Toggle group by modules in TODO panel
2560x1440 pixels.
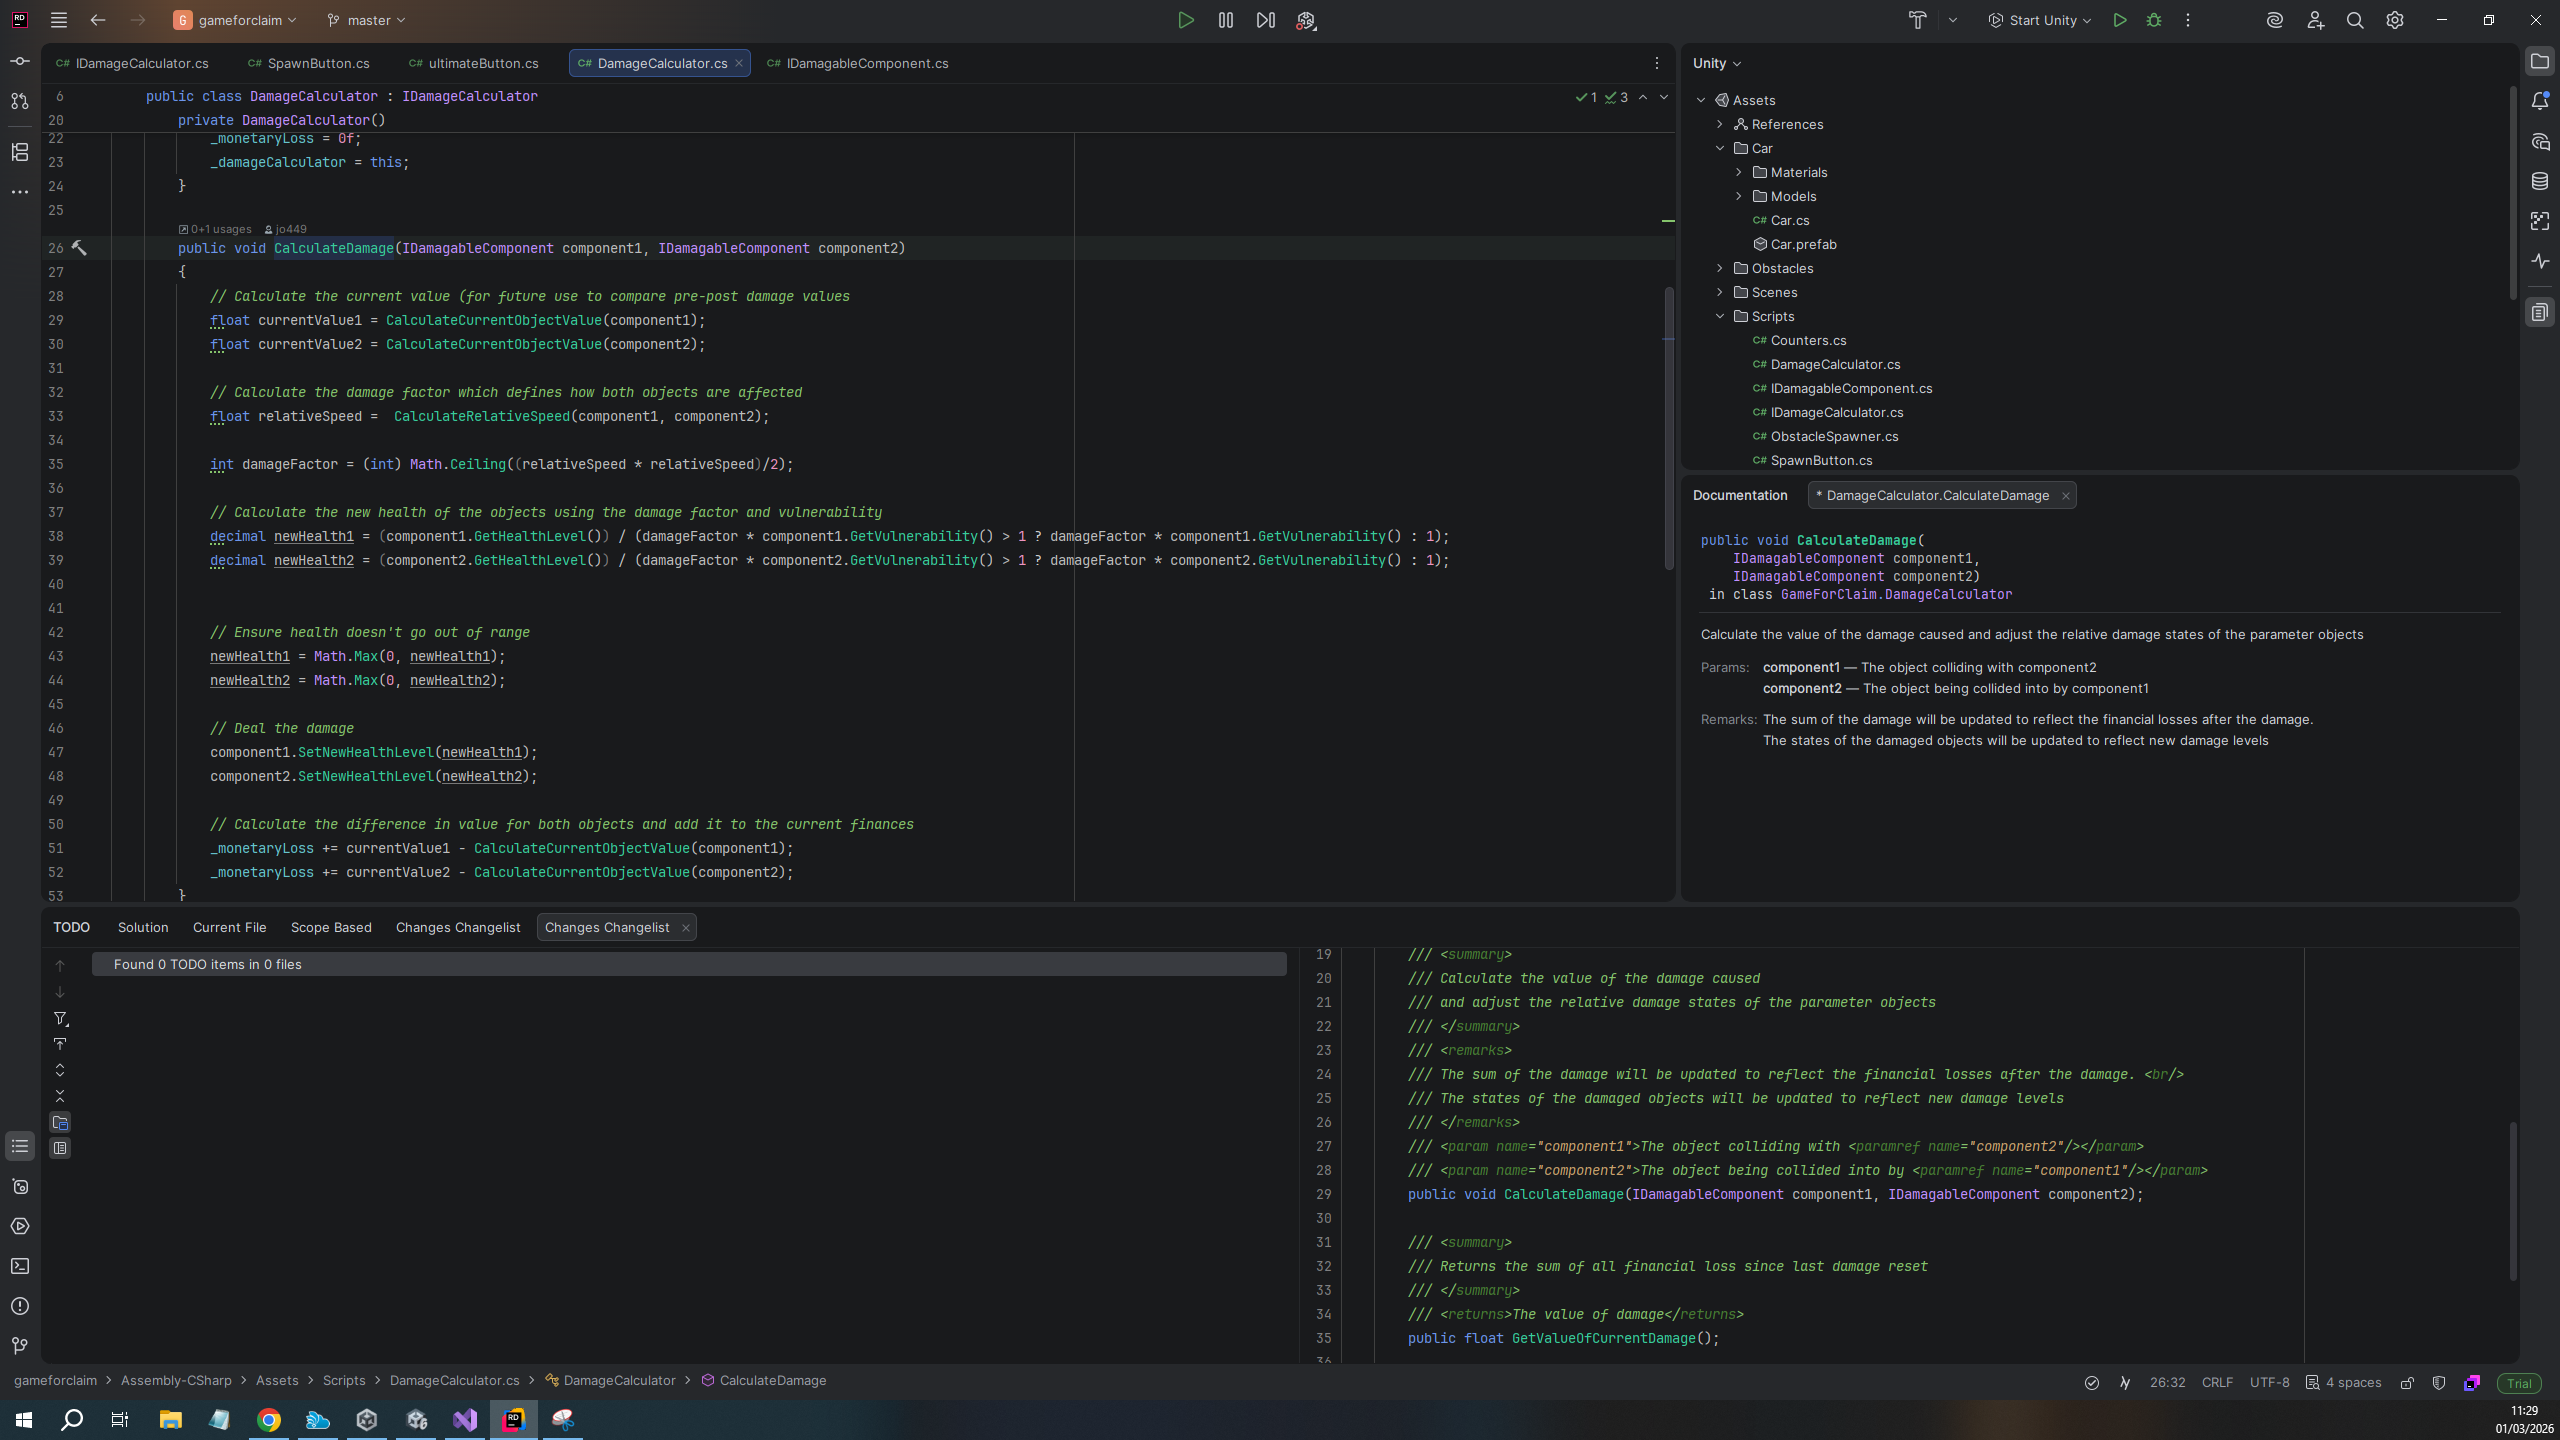[60, 1122]
